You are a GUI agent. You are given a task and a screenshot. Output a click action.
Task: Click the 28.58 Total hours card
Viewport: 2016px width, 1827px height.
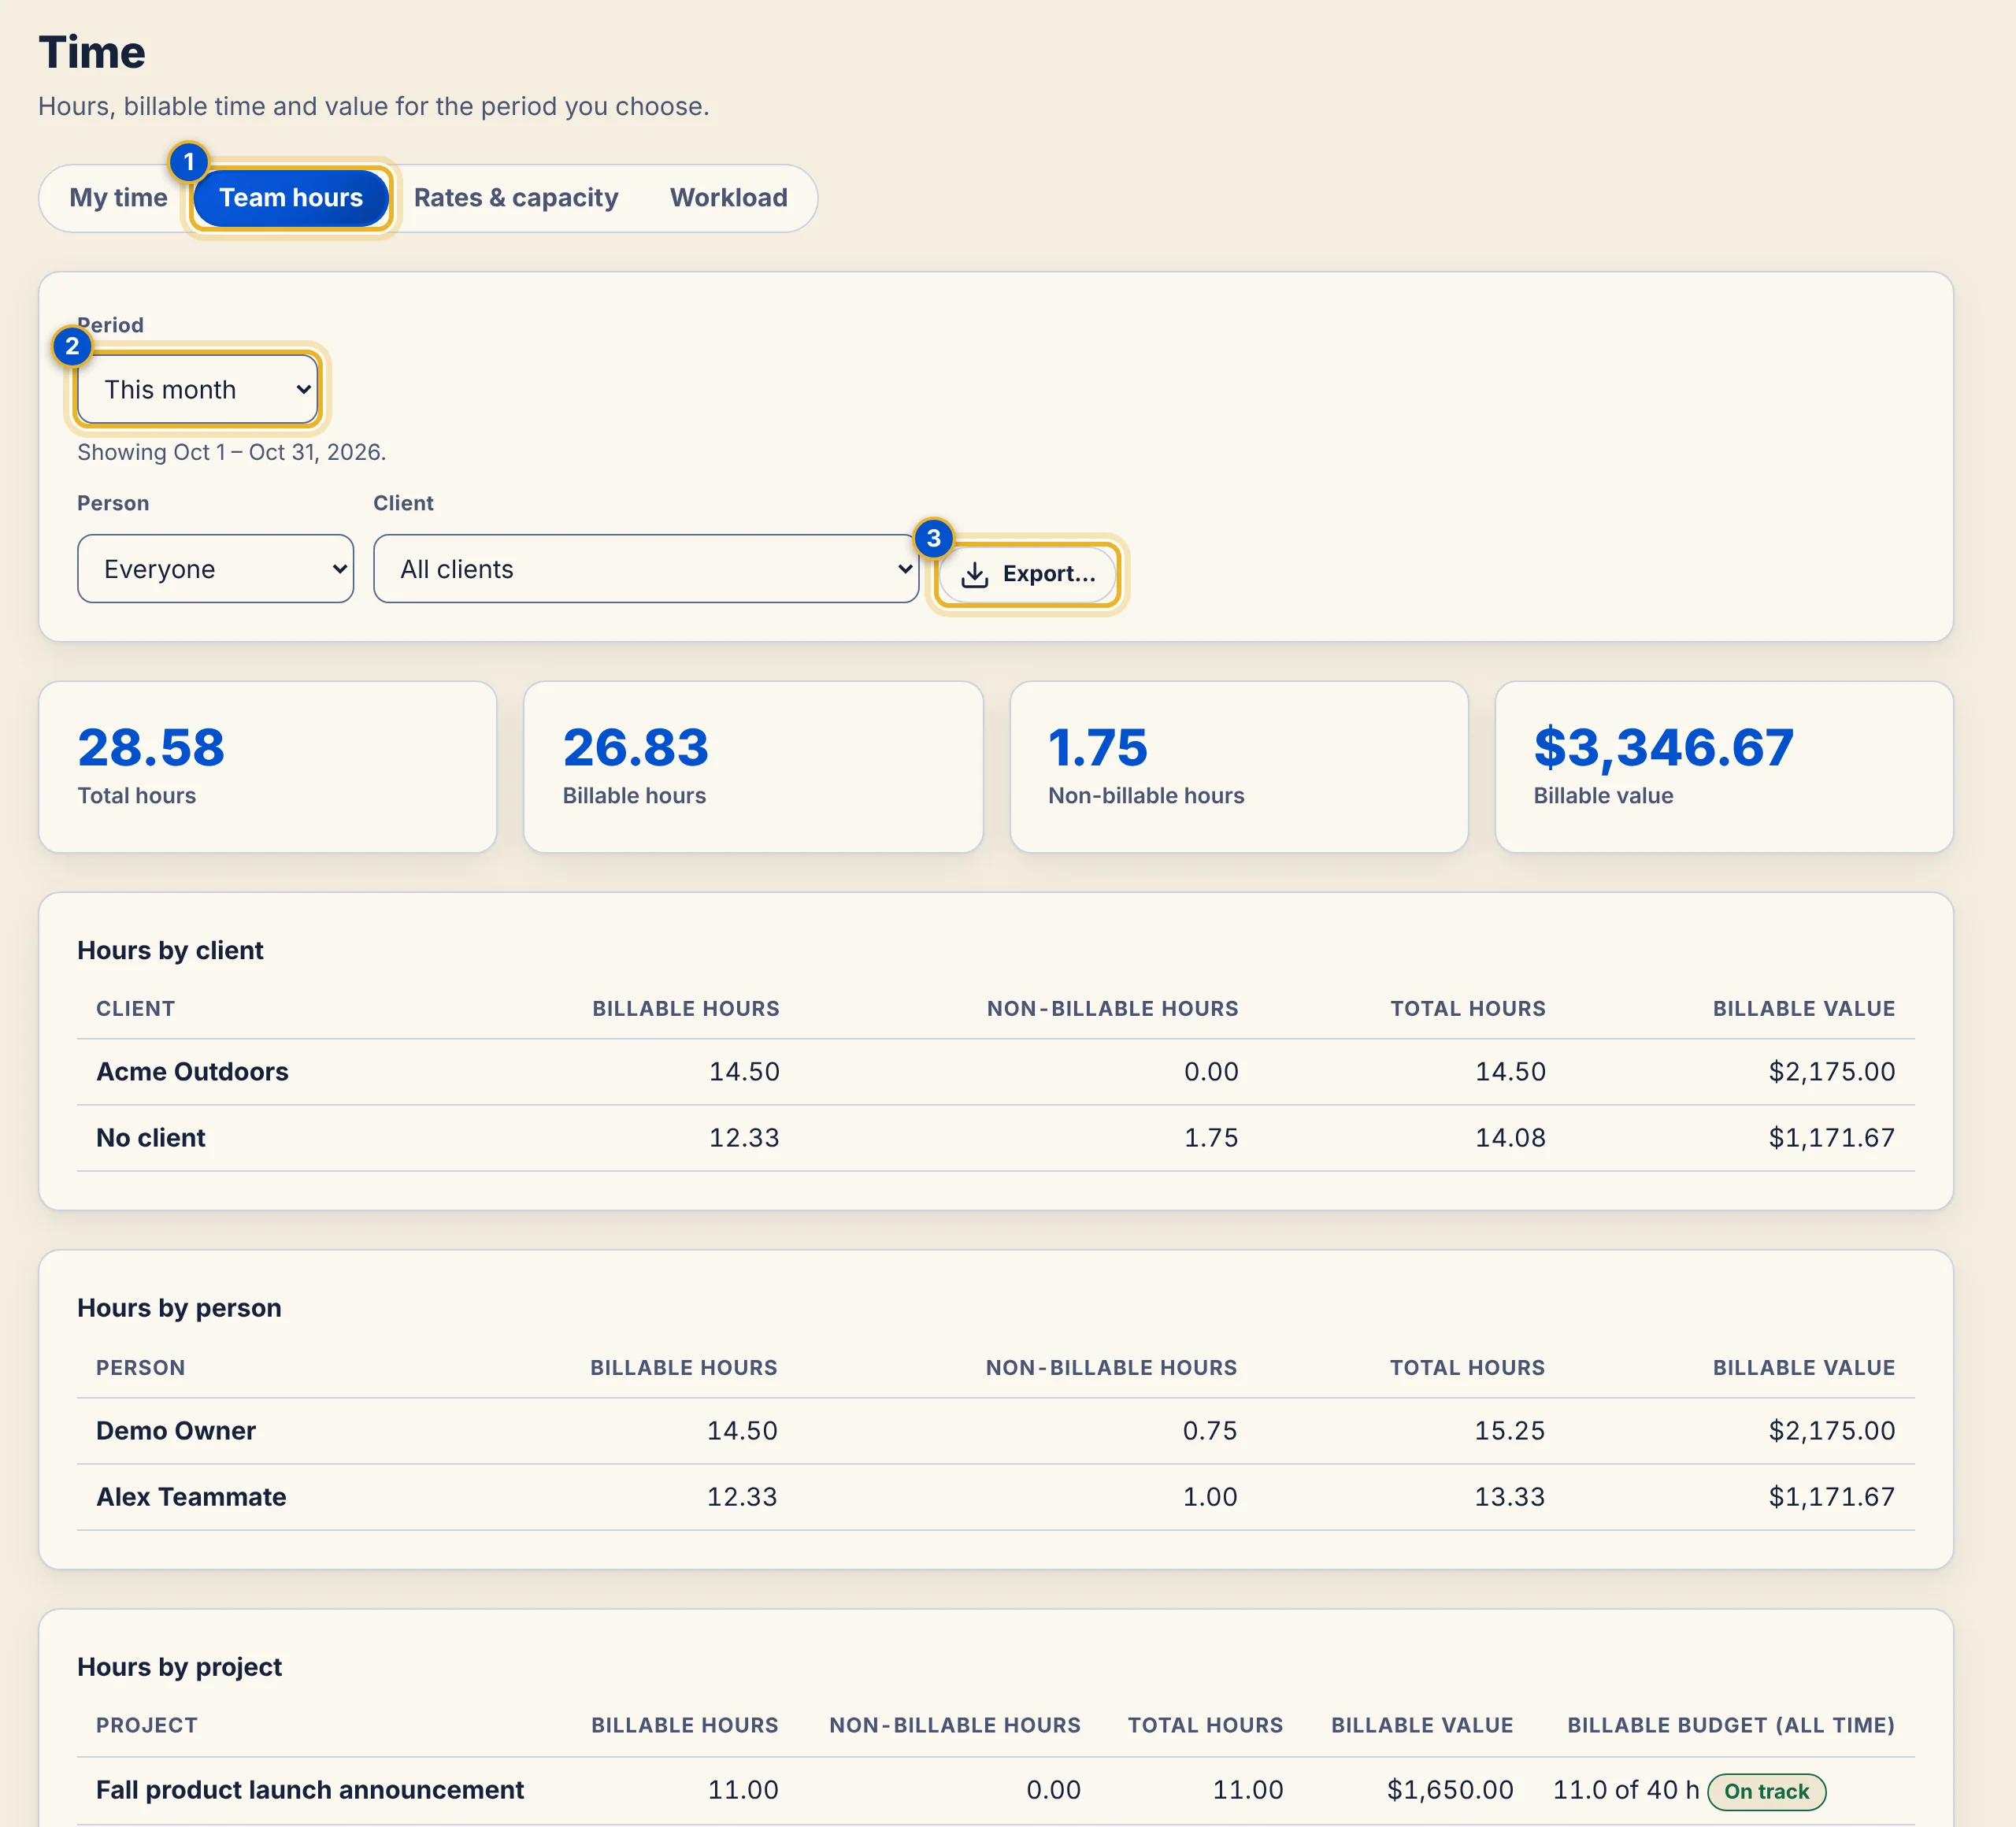point(267,767)
